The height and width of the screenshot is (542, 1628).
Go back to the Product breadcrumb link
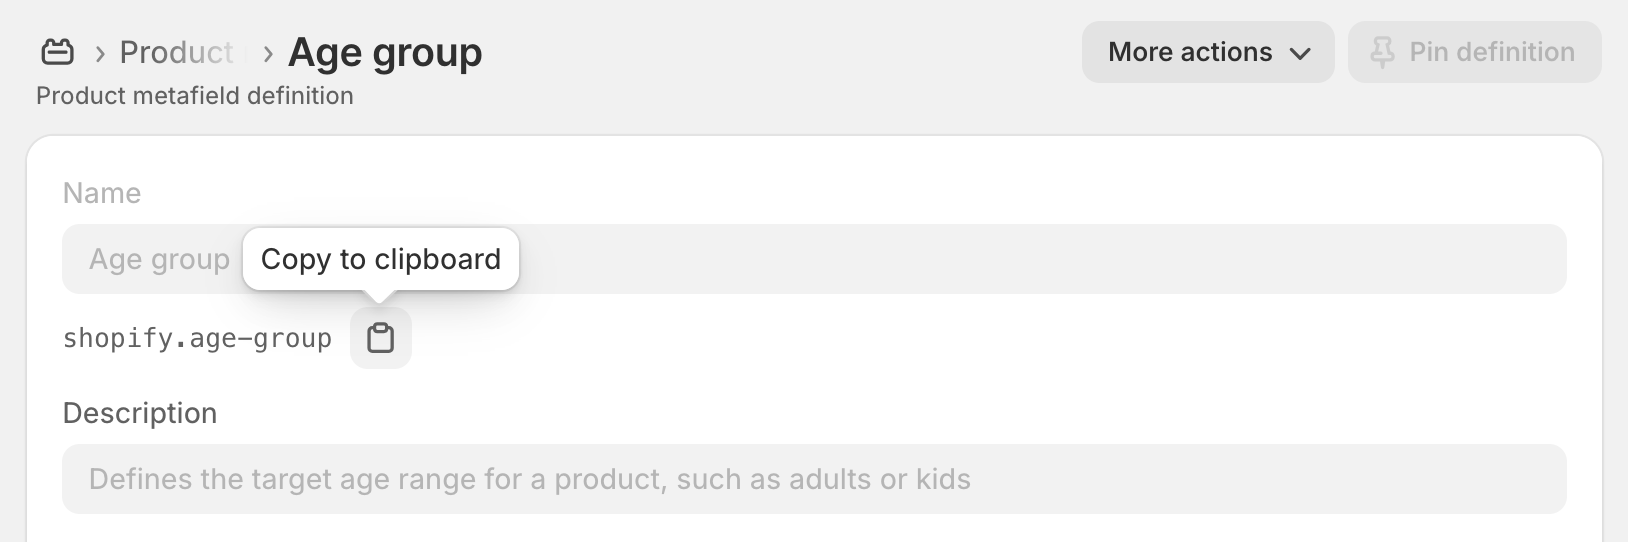(x=177, y=52)
